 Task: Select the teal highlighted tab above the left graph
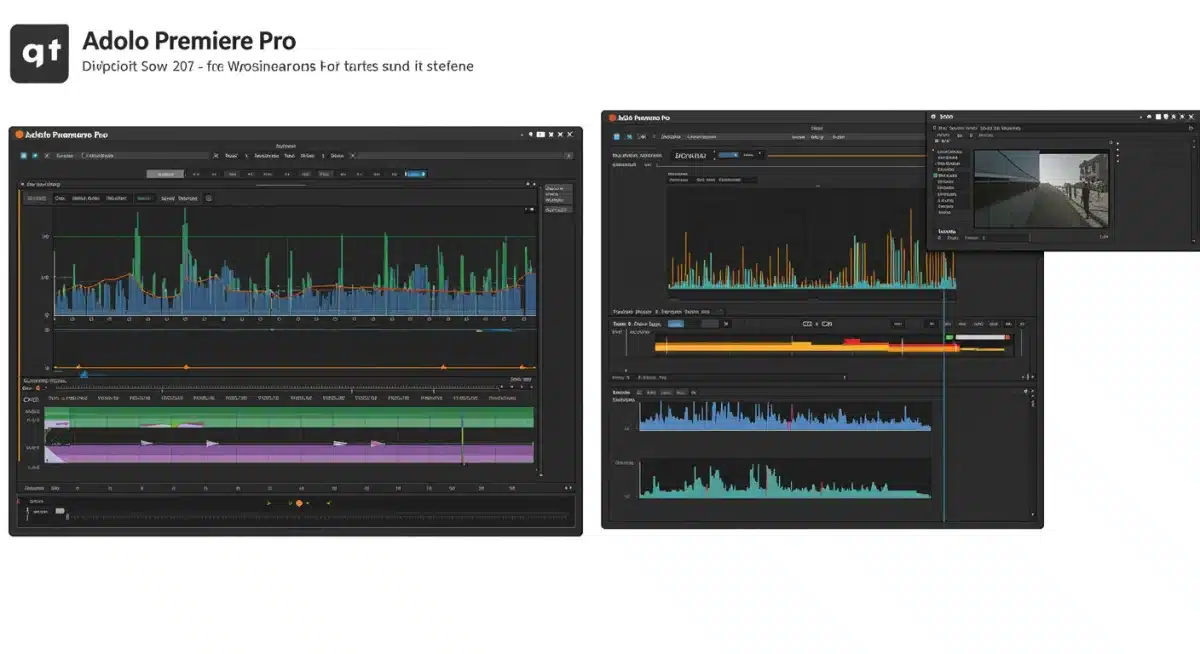(x=144, y=199)
